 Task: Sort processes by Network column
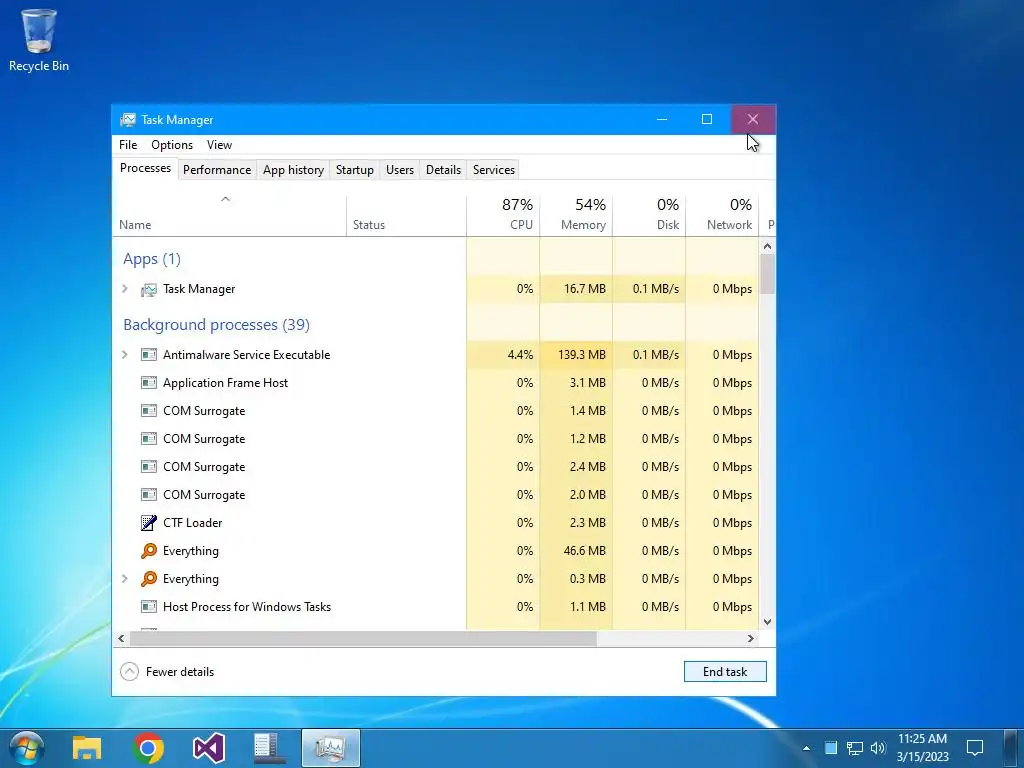tap(722, 216)
